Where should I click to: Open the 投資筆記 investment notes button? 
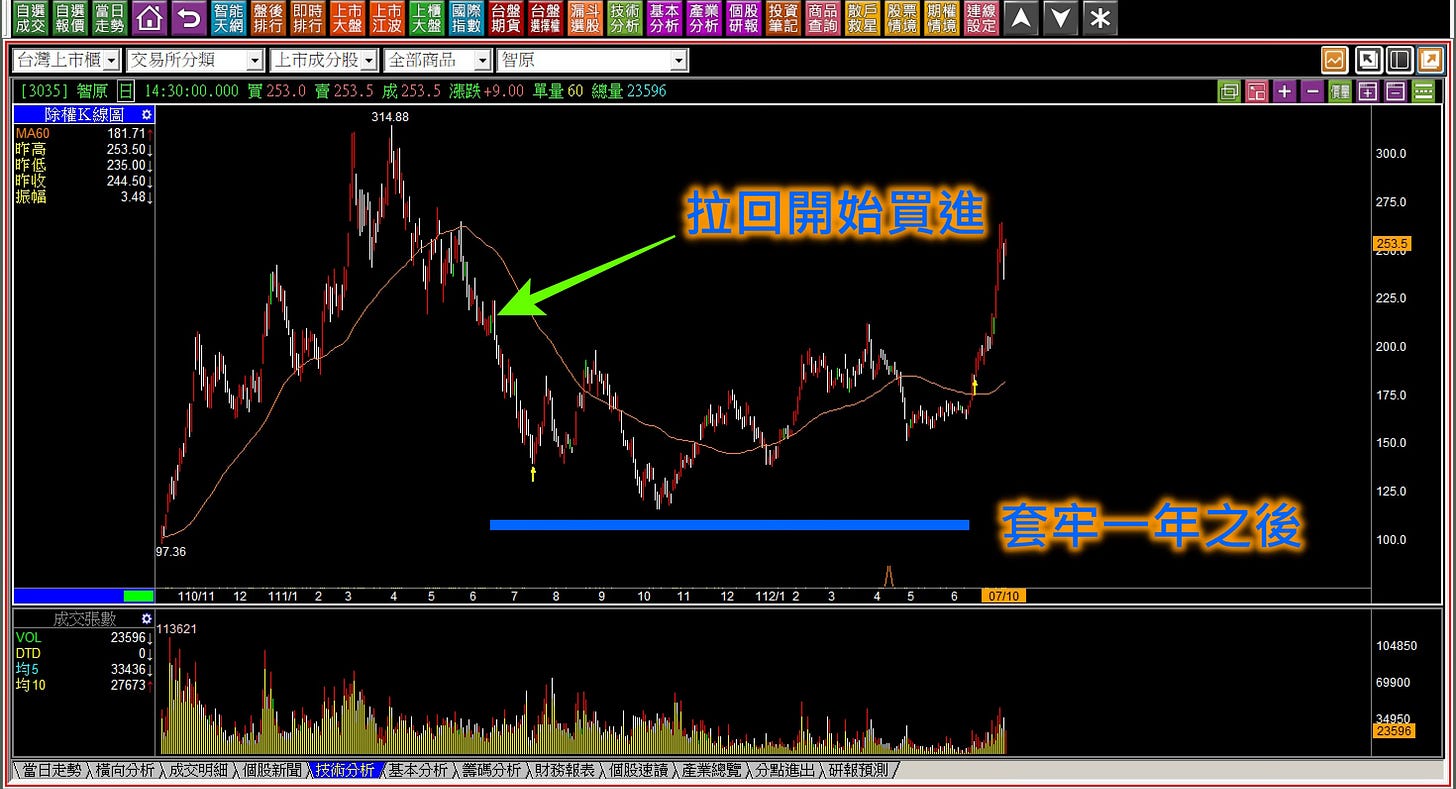point(783,18)
